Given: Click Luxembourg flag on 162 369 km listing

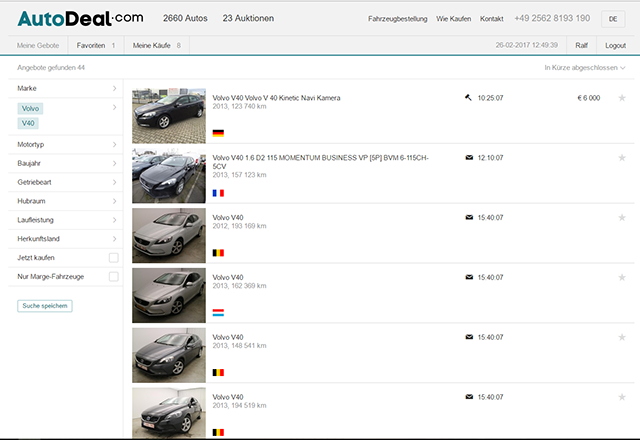Looking at the screenshot, I should tap(218, 313).
